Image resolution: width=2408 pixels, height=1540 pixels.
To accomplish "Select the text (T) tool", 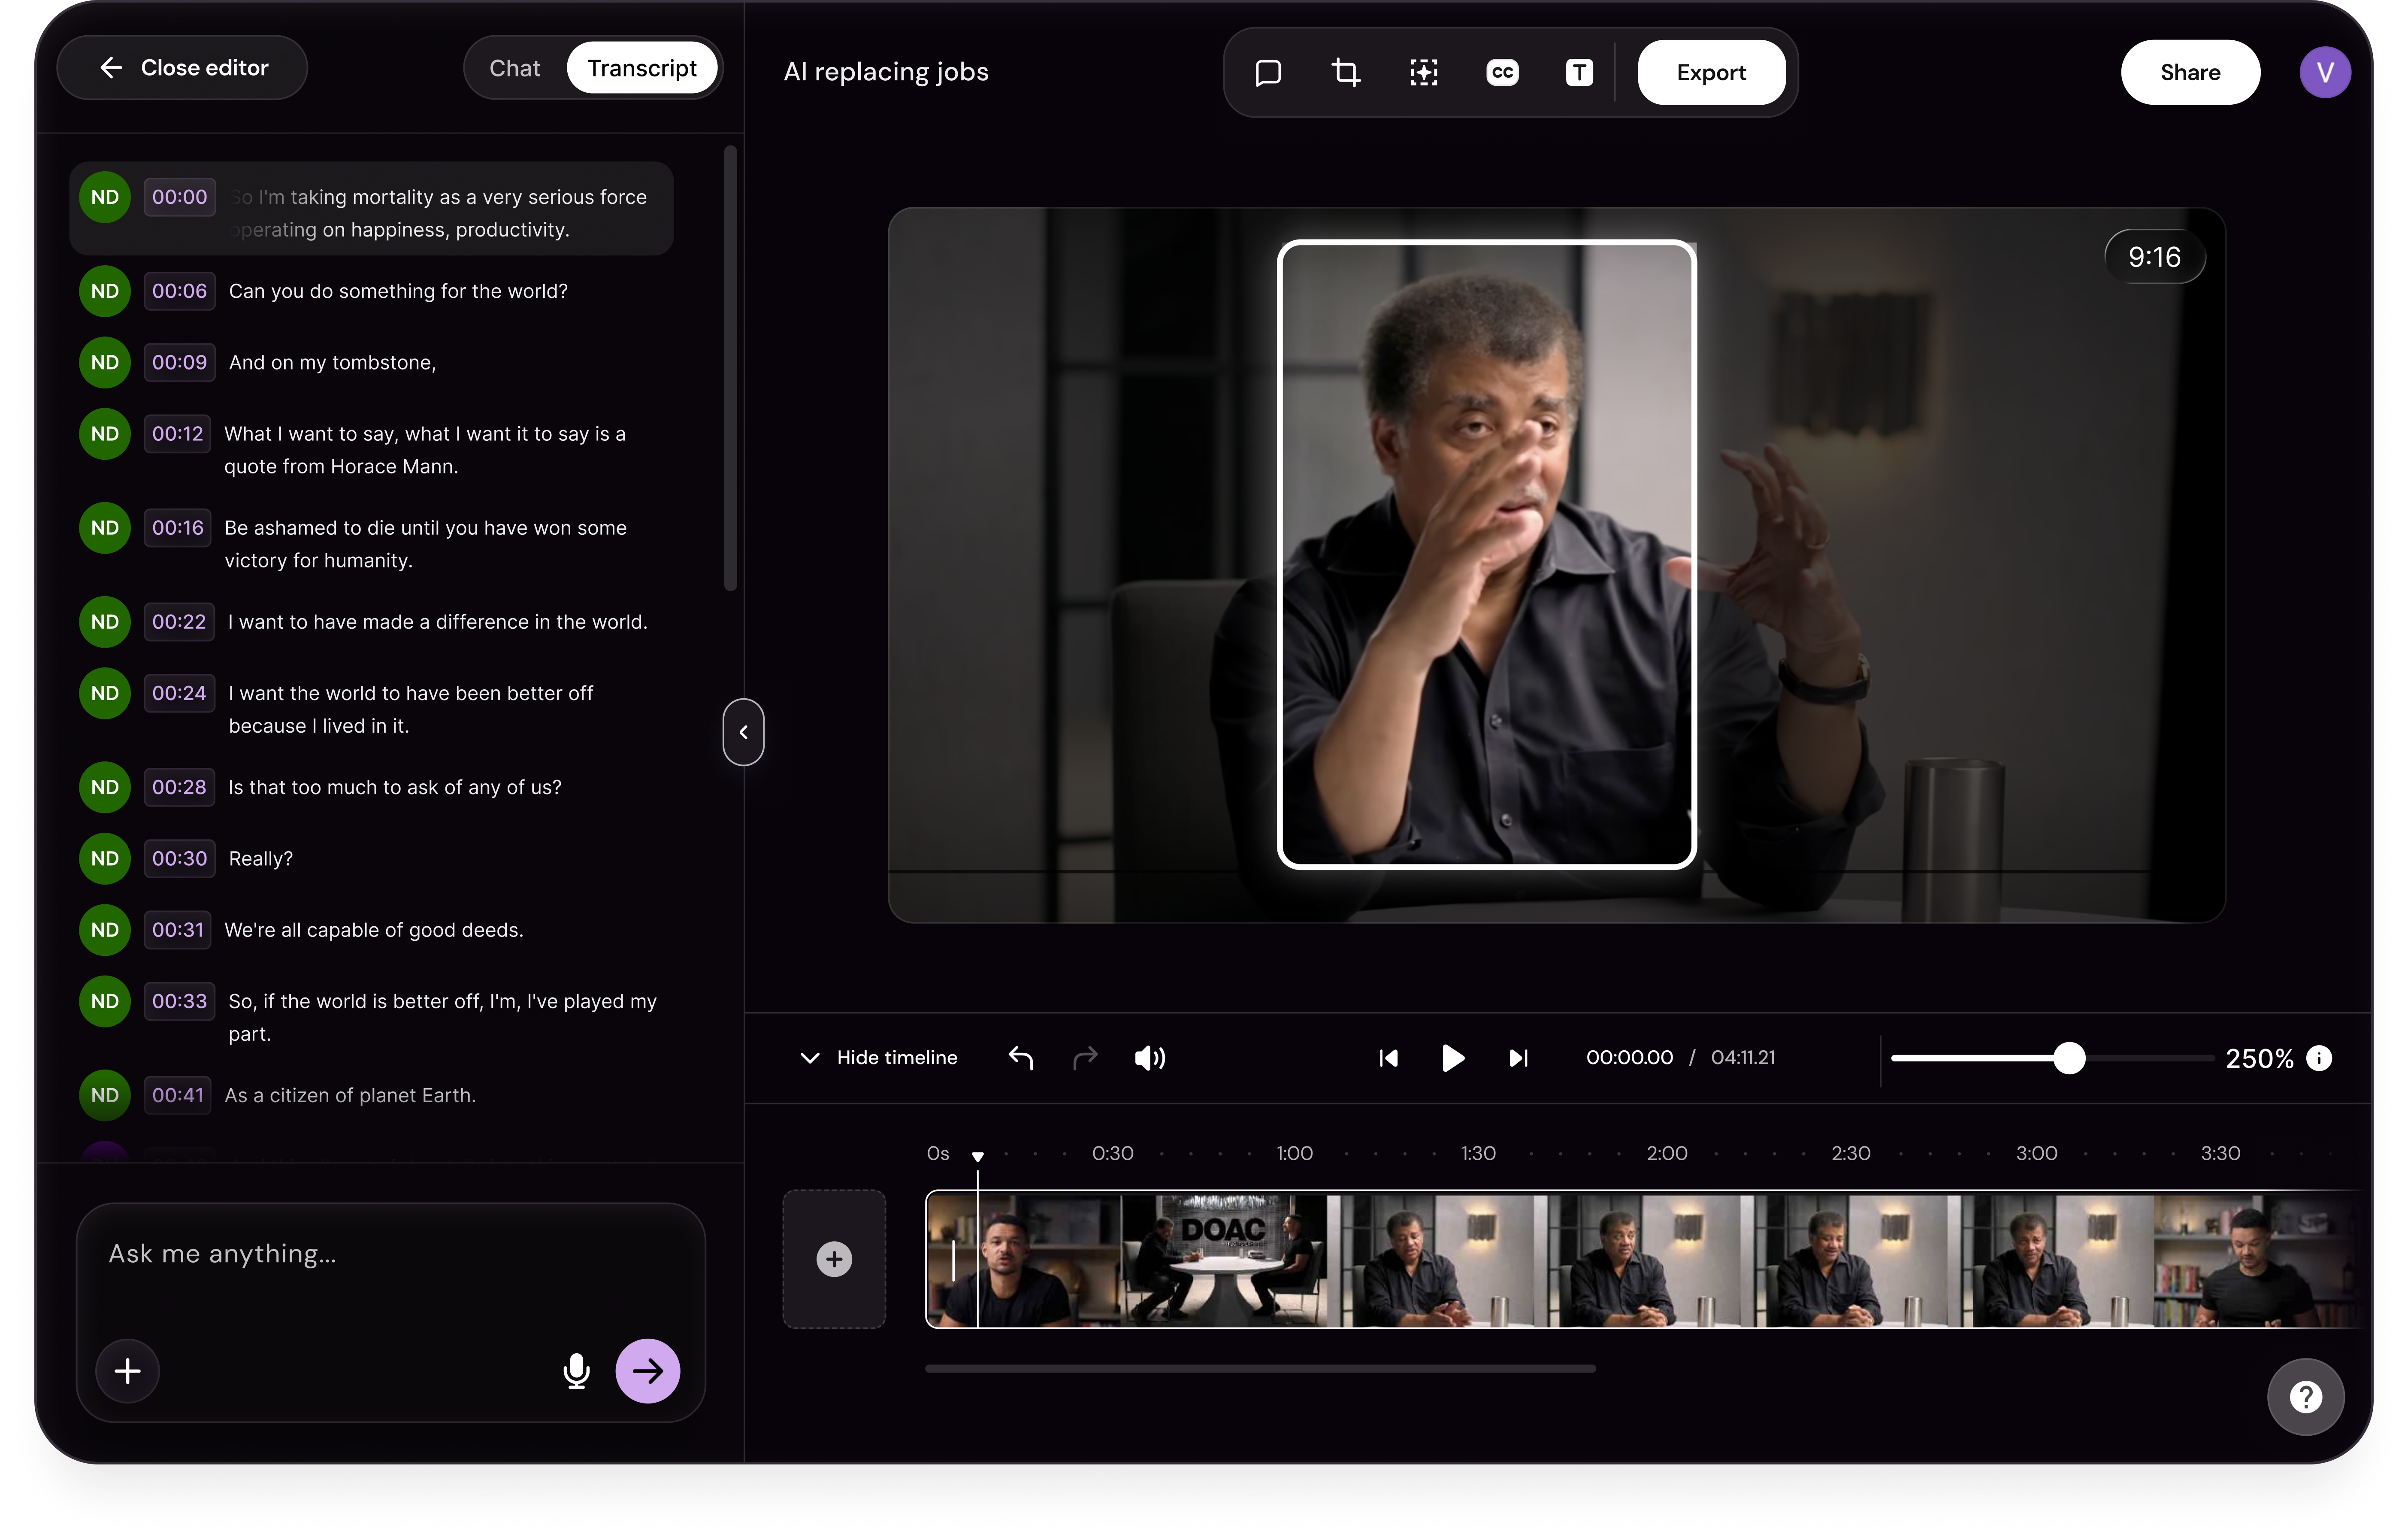I will tap(1578, 72).
